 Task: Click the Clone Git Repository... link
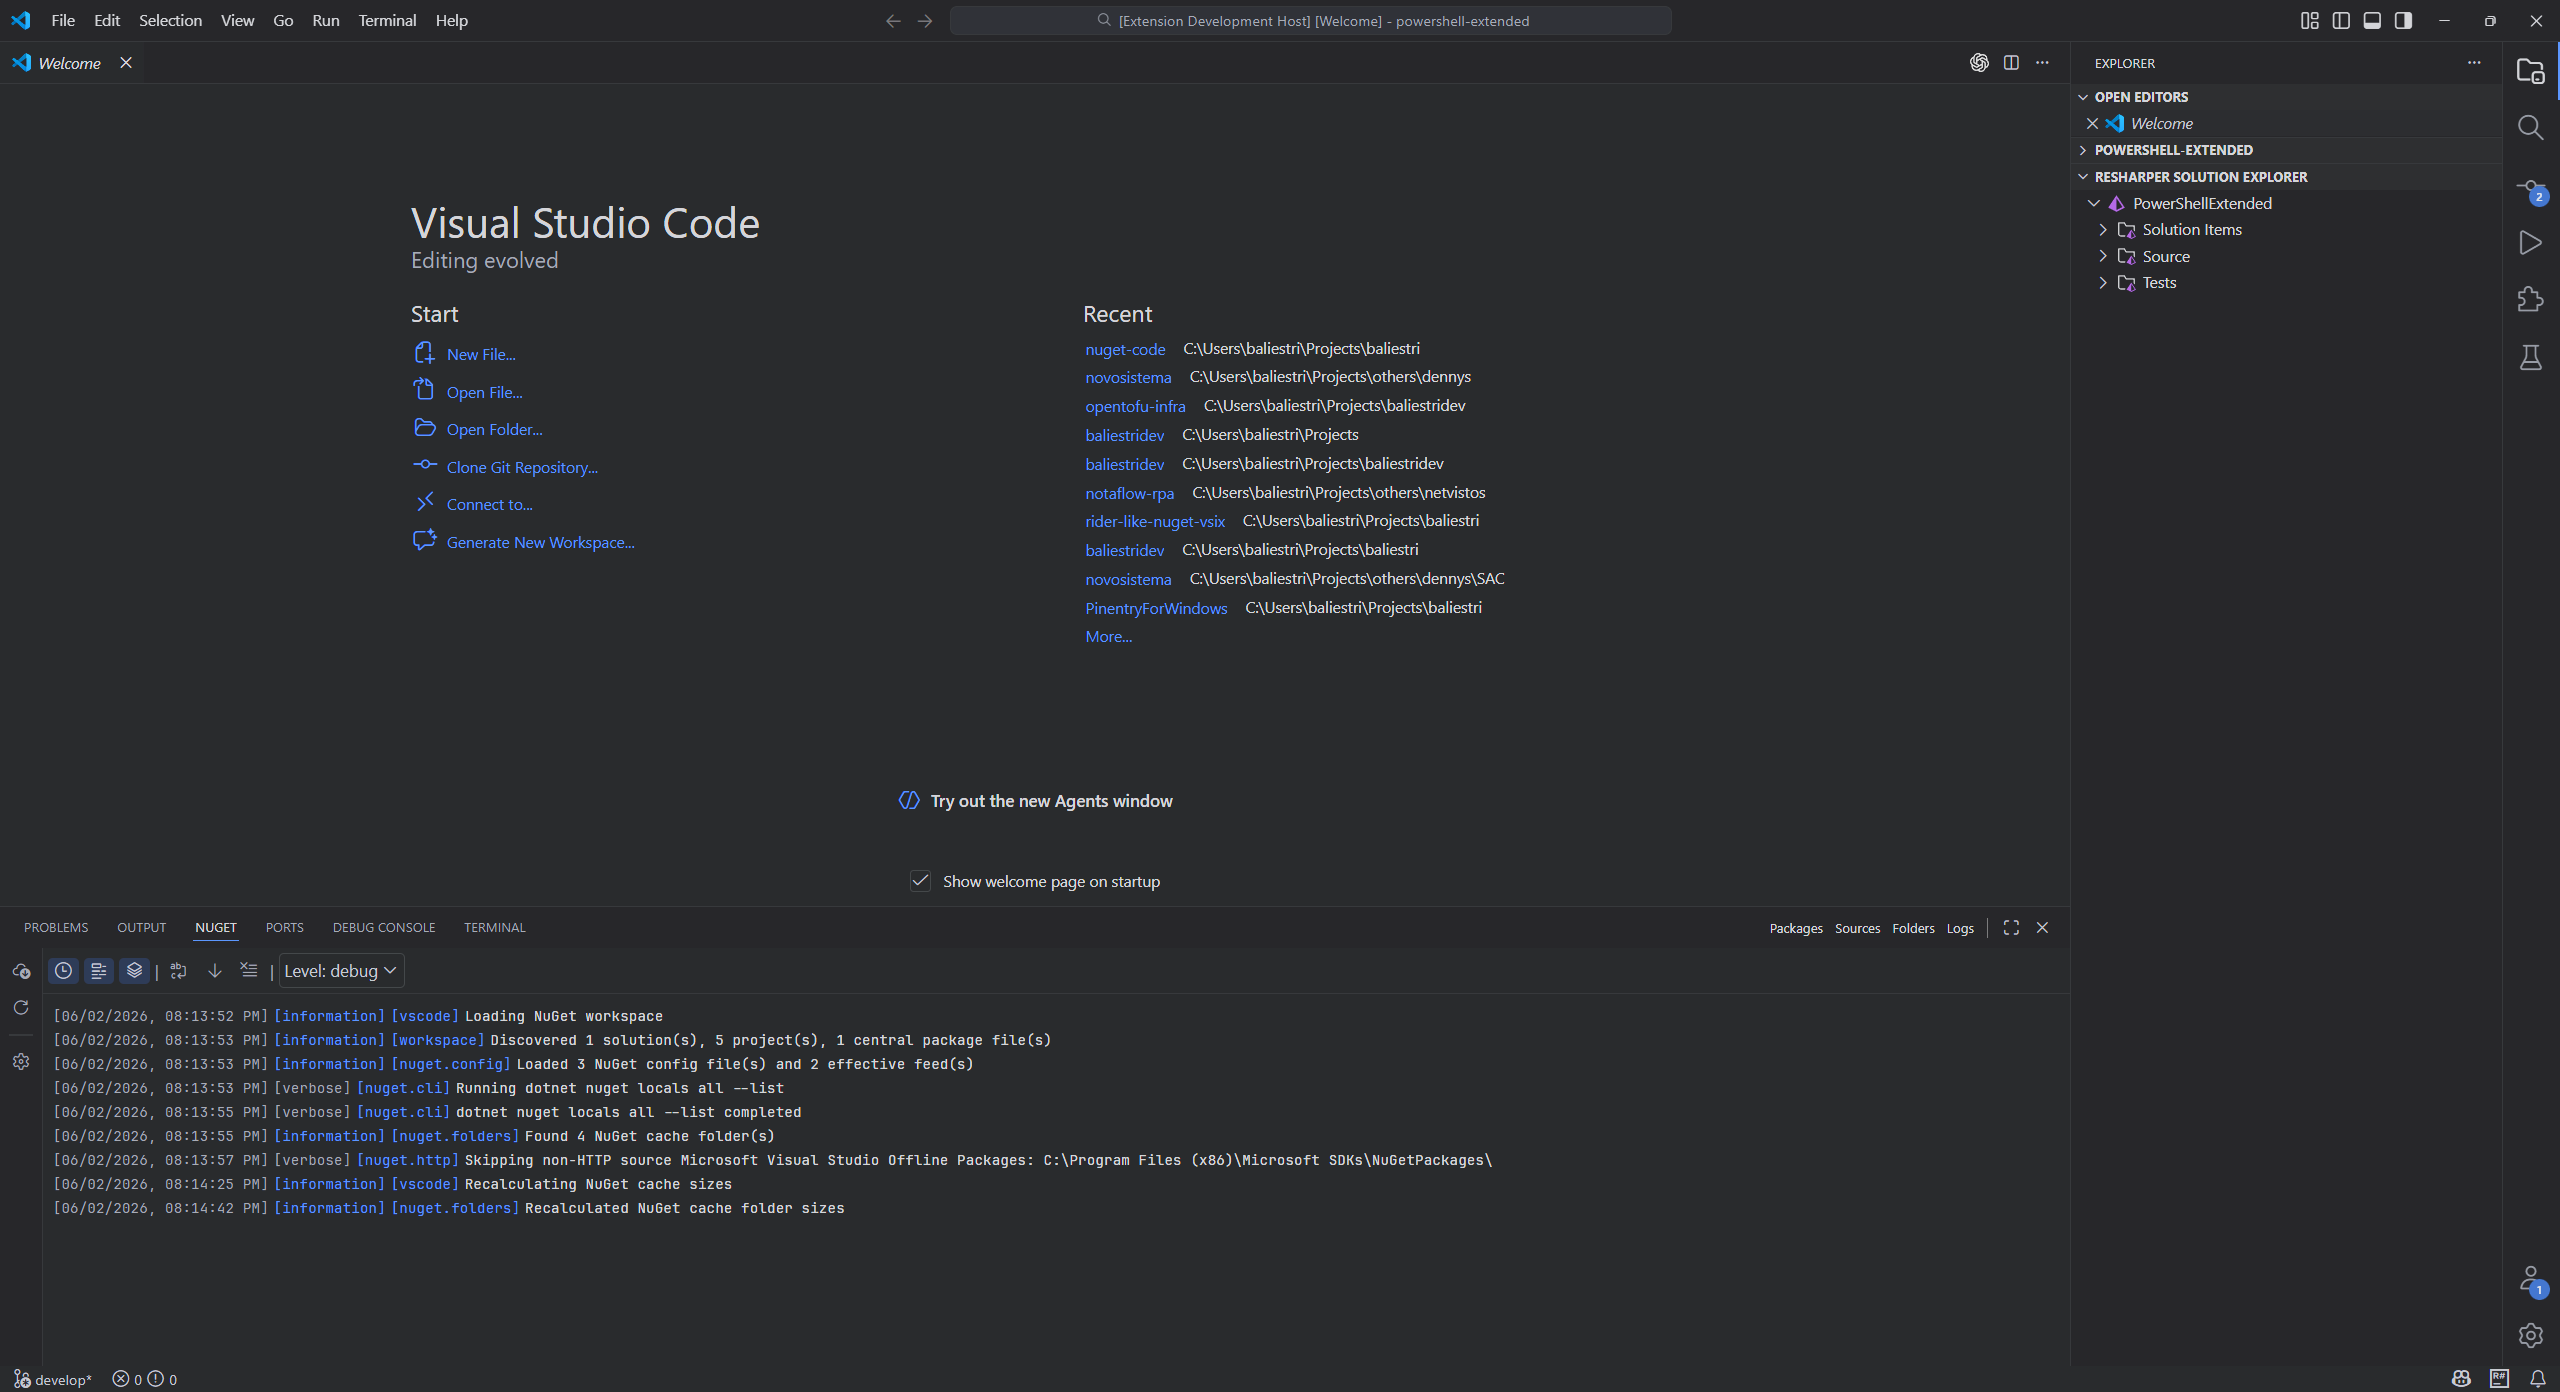522,467
